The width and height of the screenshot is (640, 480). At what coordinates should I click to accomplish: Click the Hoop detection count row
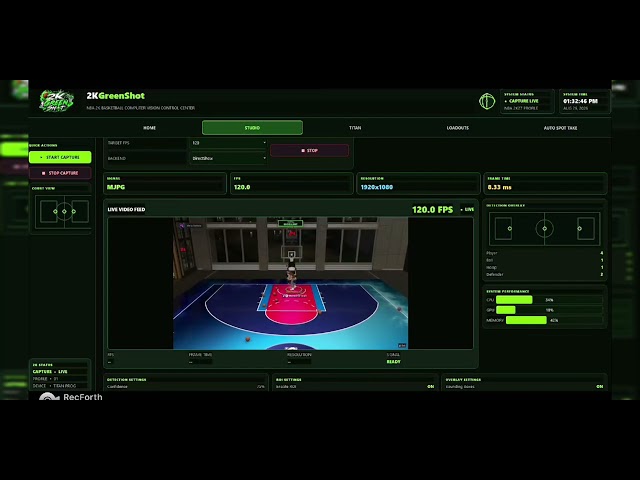click(544, 267)
